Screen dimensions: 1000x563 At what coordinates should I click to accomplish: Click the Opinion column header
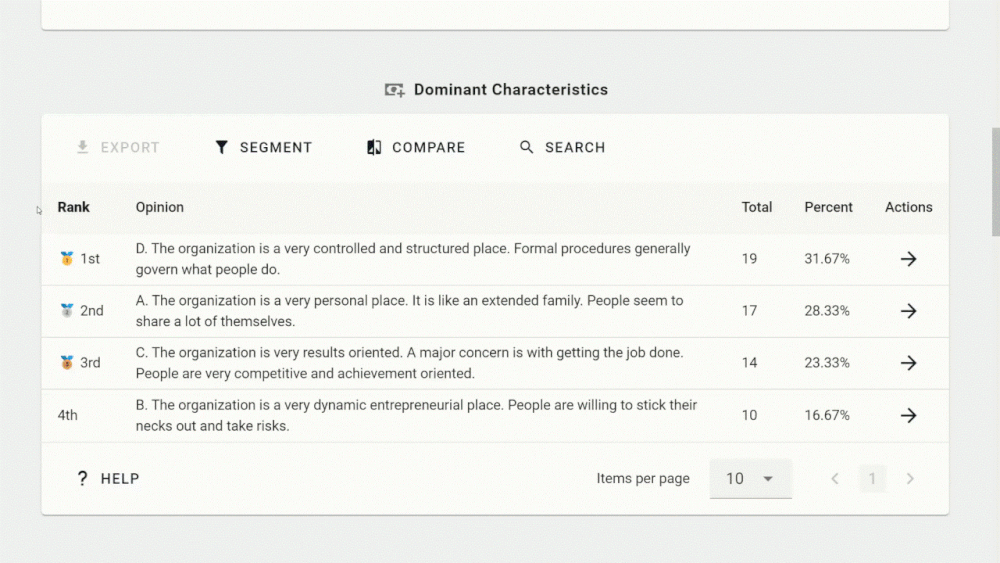pos(160,207)
